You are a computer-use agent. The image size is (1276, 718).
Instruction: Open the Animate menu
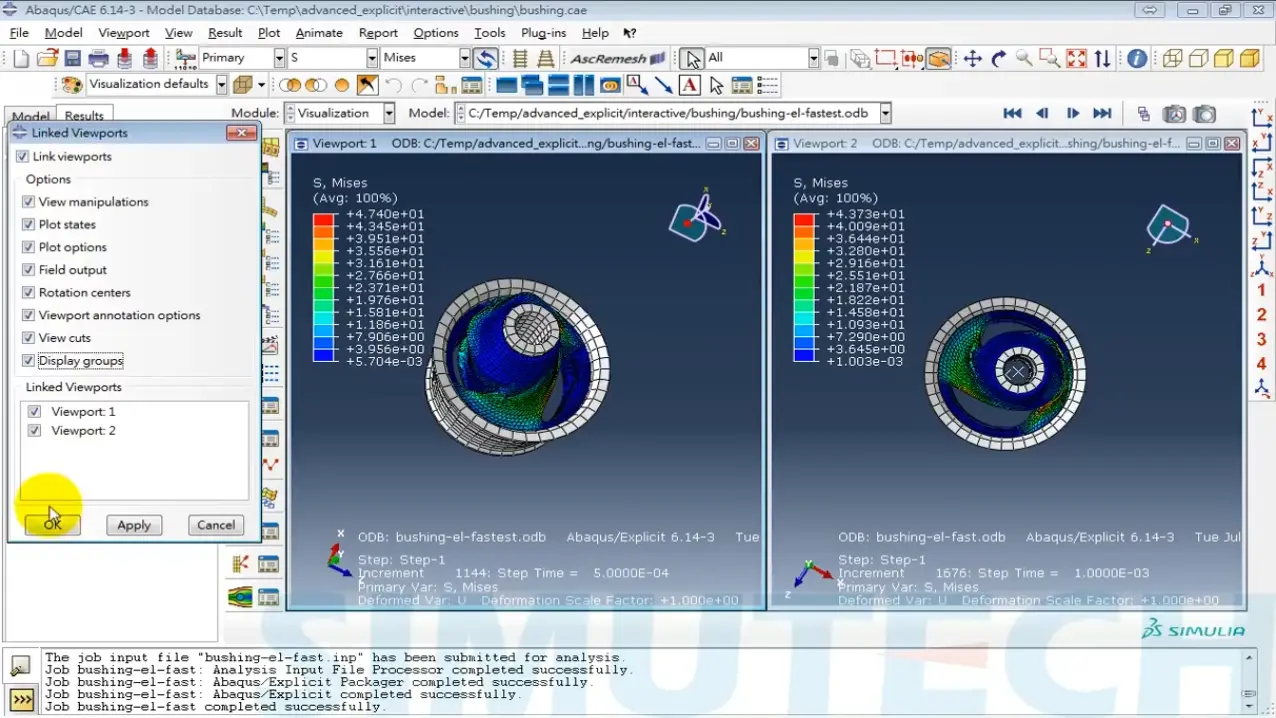click(x=319, y=32)
